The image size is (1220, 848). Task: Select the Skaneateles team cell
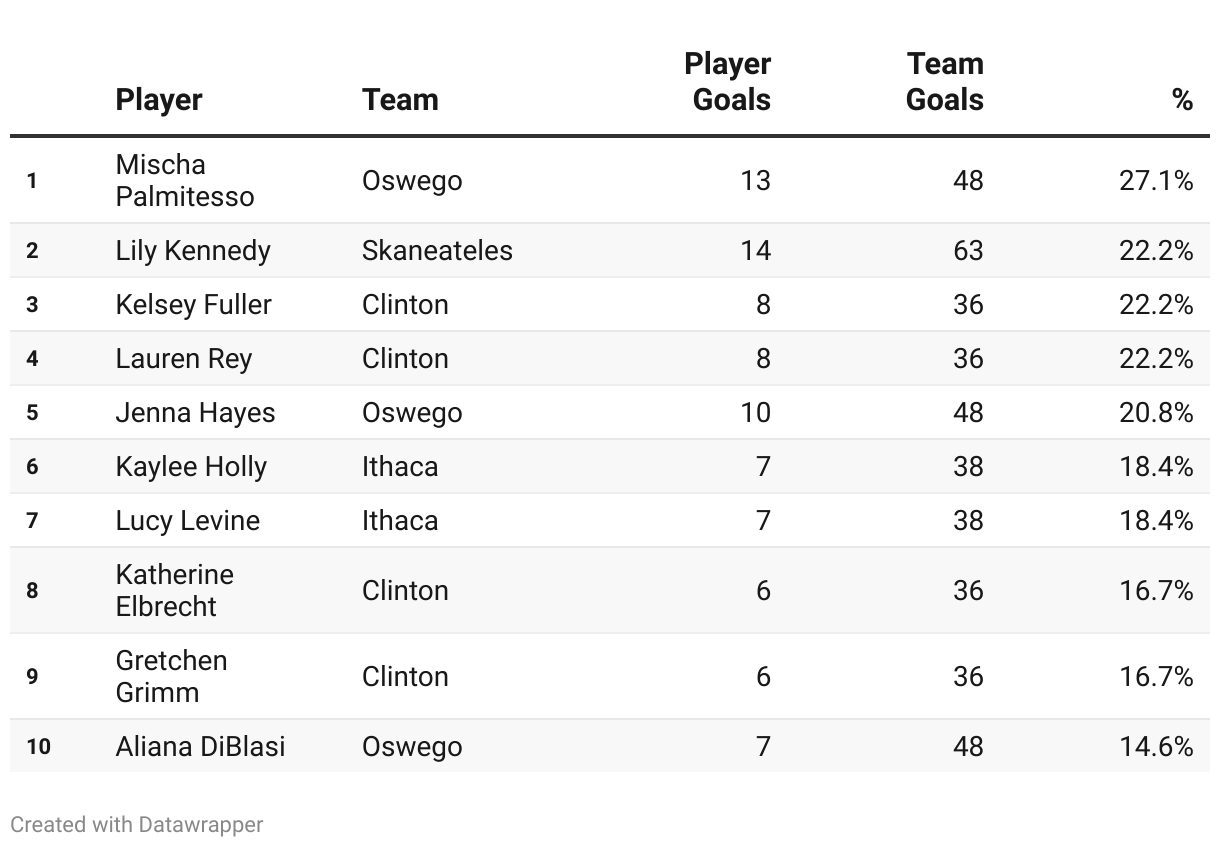437,250
